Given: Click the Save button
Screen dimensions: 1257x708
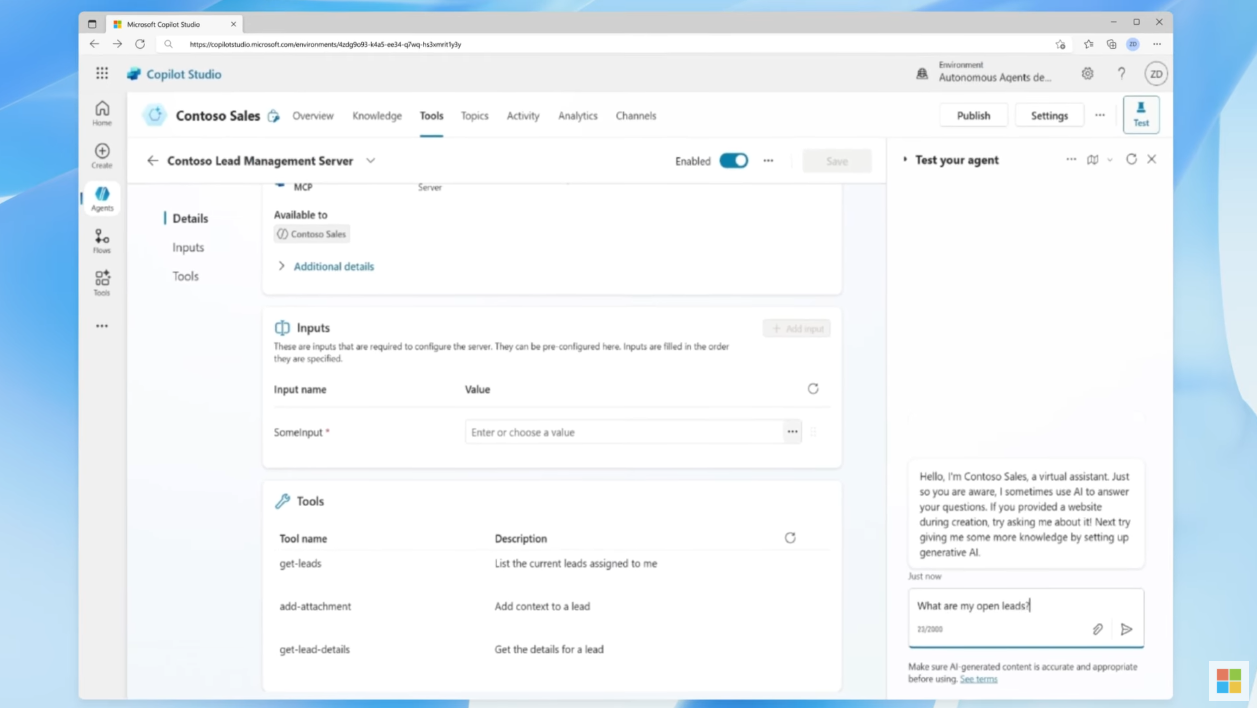Looking at the screenshot, I should [837, 160].
